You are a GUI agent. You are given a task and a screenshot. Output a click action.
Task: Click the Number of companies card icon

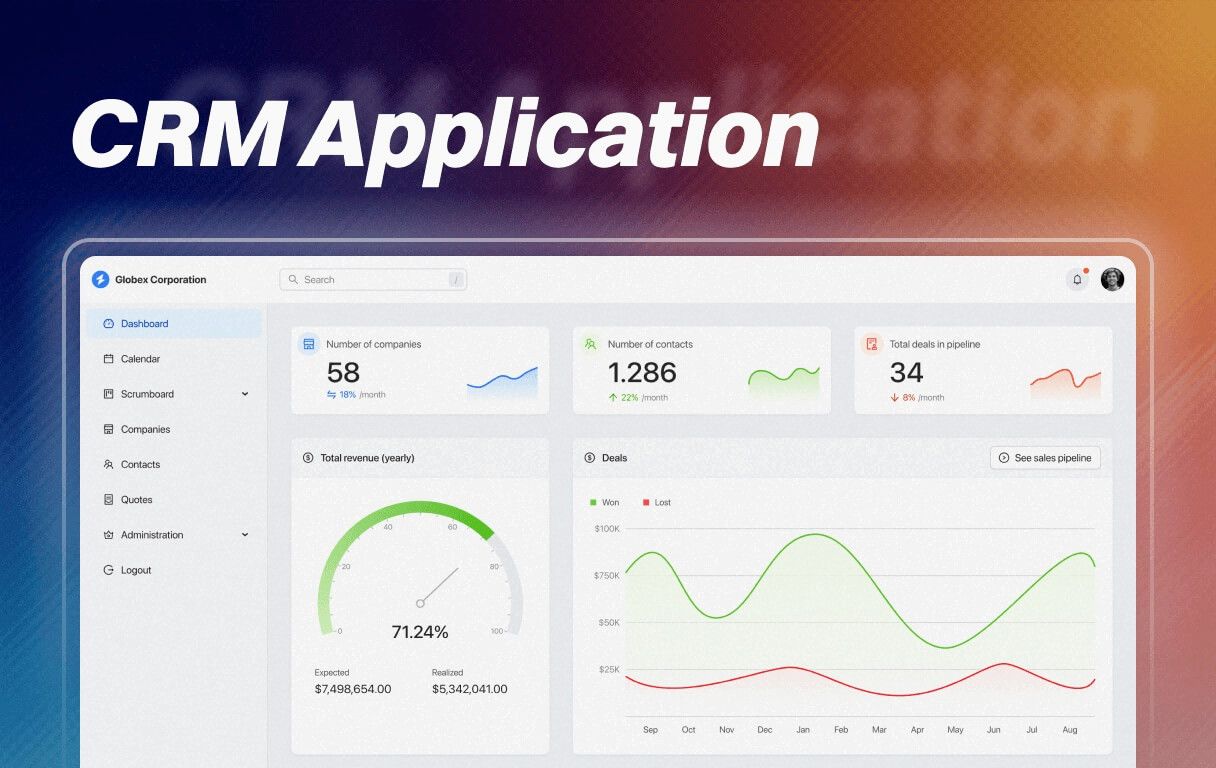[x=309, y=344]
